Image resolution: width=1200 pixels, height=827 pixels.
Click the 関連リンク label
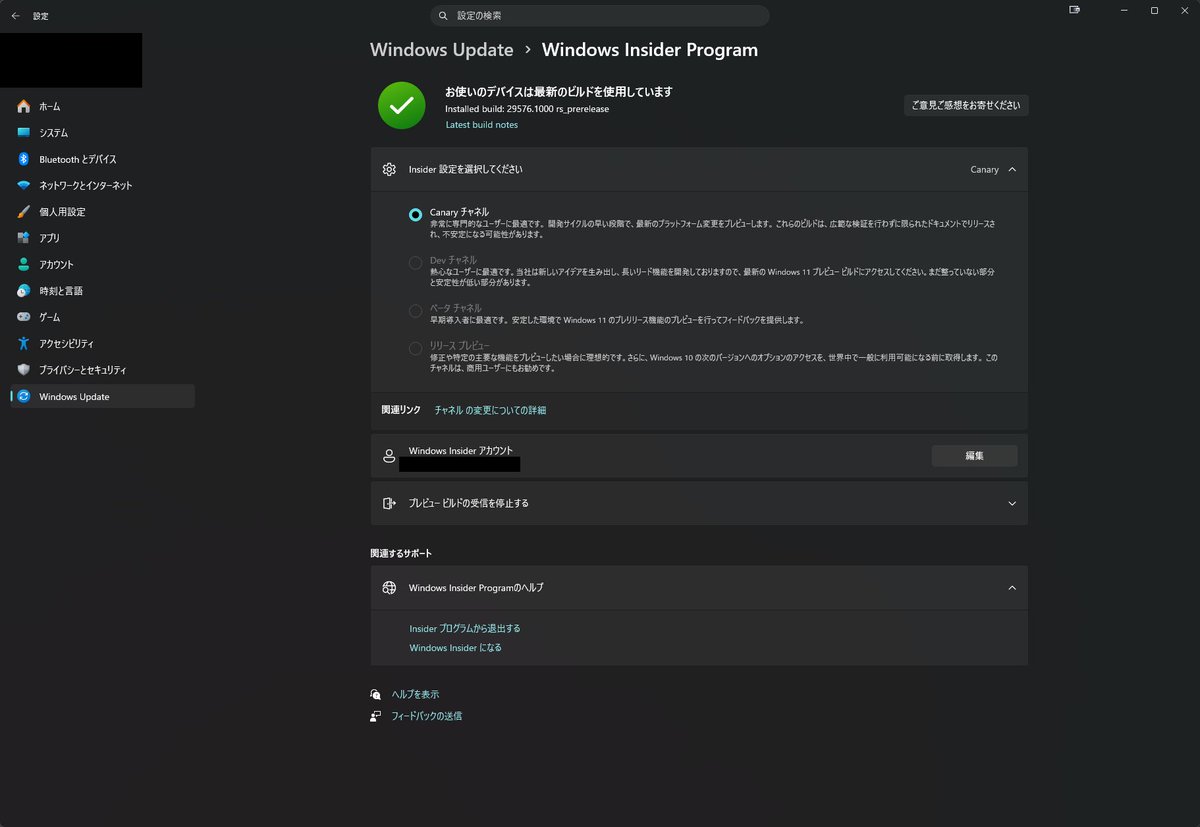pyautogui.click(x=401, y=410)
